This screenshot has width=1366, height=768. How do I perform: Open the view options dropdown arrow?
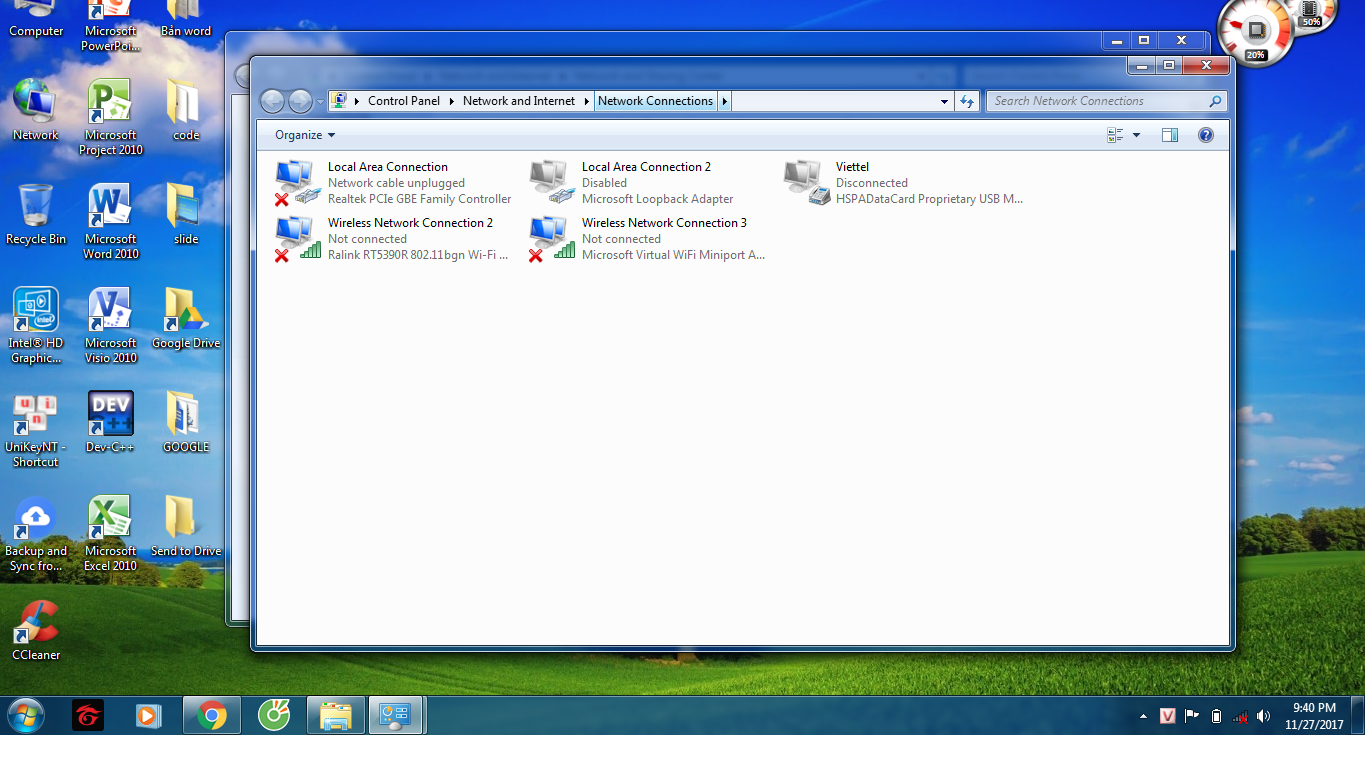(x=1136, y=135)
